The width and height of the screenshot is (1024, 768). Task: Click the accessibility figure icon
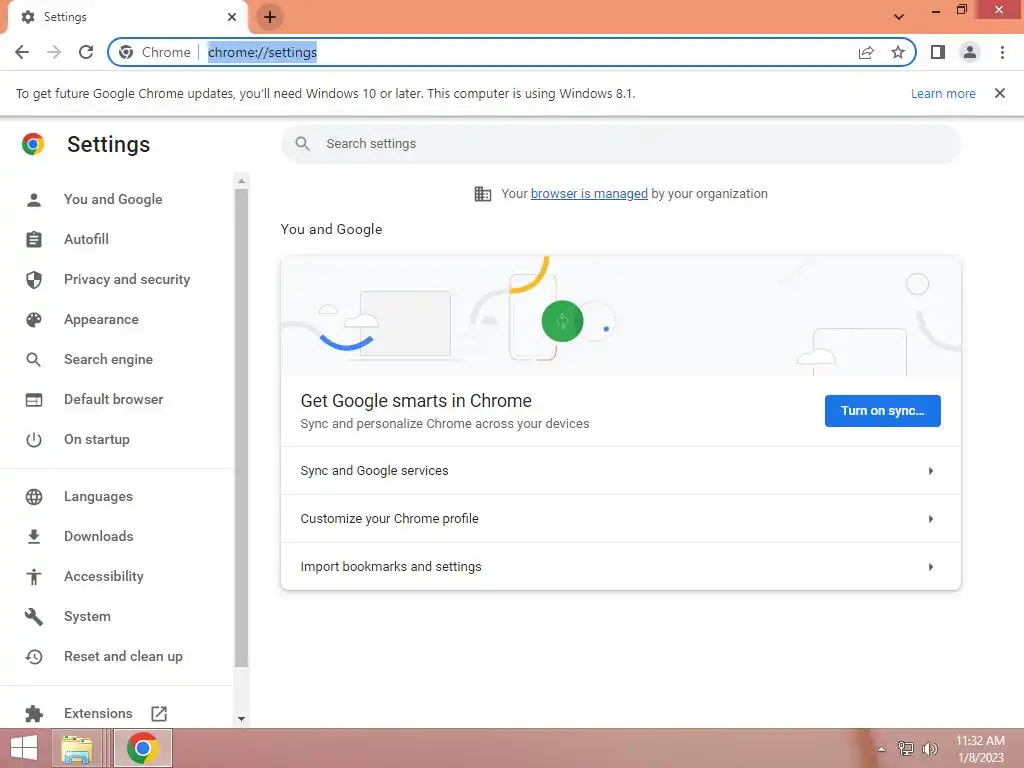pos(34,577)
